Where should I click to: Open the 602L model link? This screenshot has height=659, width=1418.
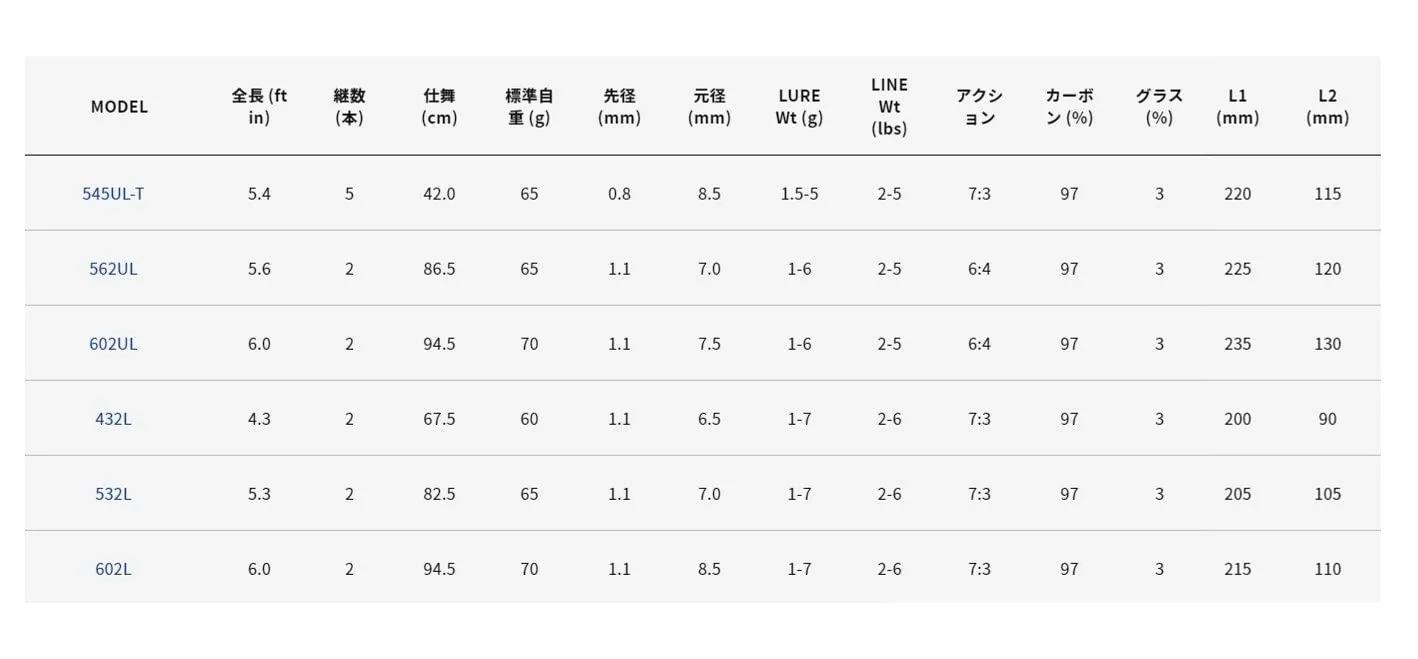pyautogui.click(x=113, y=569)
